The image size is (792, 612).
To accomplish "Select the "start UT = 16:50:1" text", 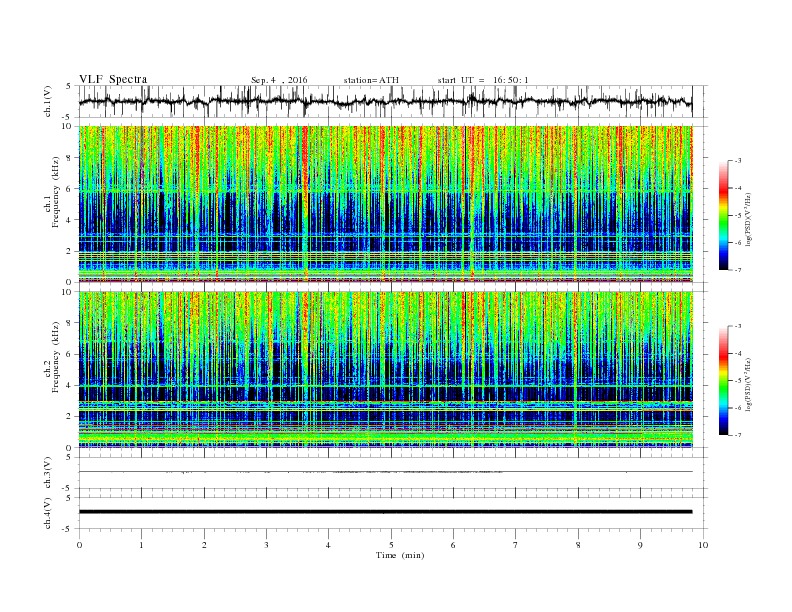I will 483,80.
